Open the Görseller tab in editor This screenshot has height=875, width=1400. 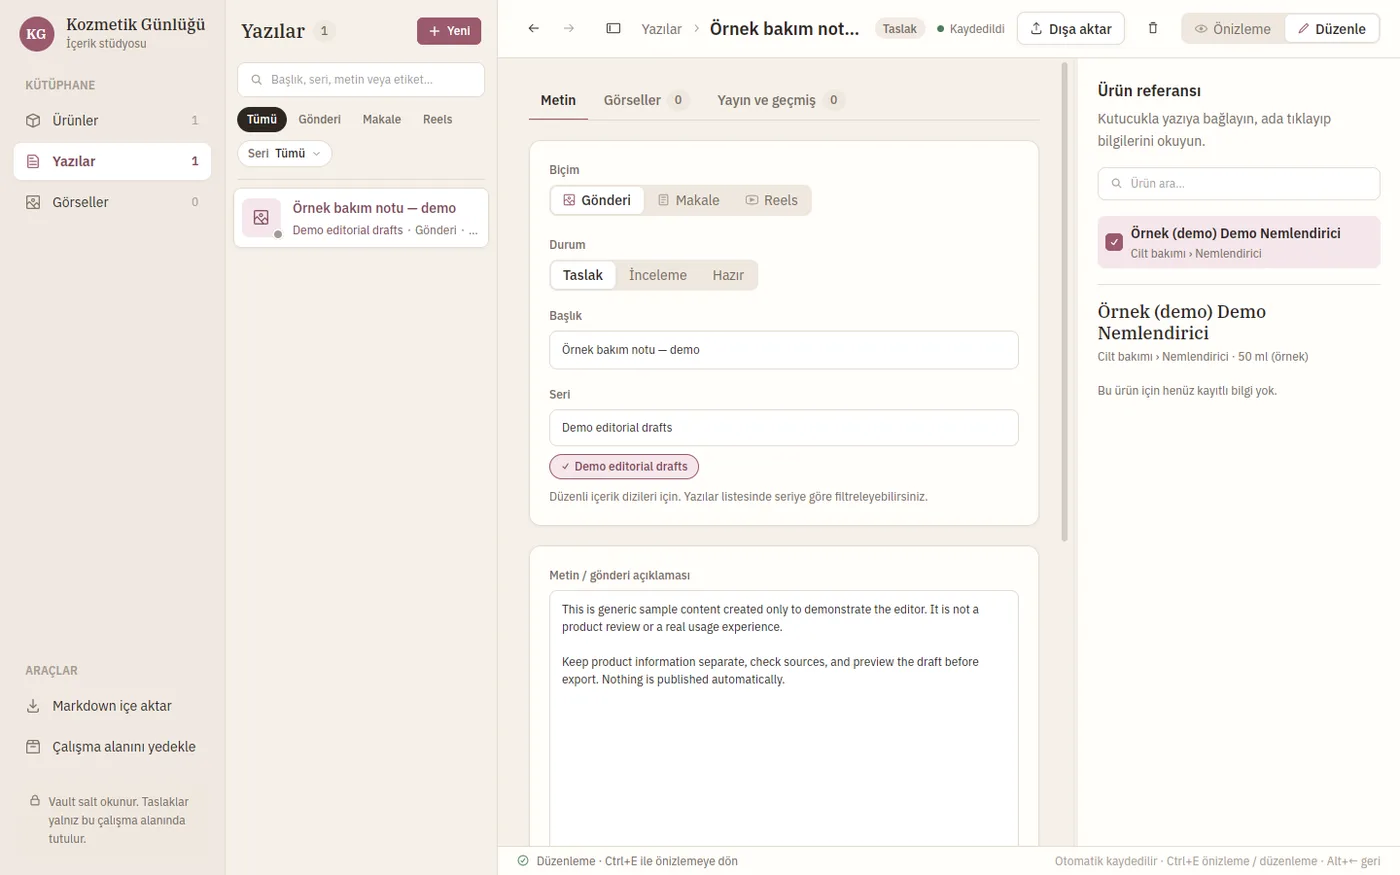pyautogui.click(x=646, y=100)
